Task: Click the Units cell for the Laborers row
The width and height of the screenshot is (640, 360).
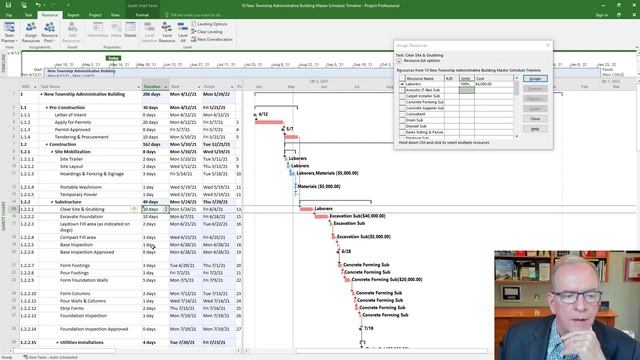Action: click(x=467, y=84)
